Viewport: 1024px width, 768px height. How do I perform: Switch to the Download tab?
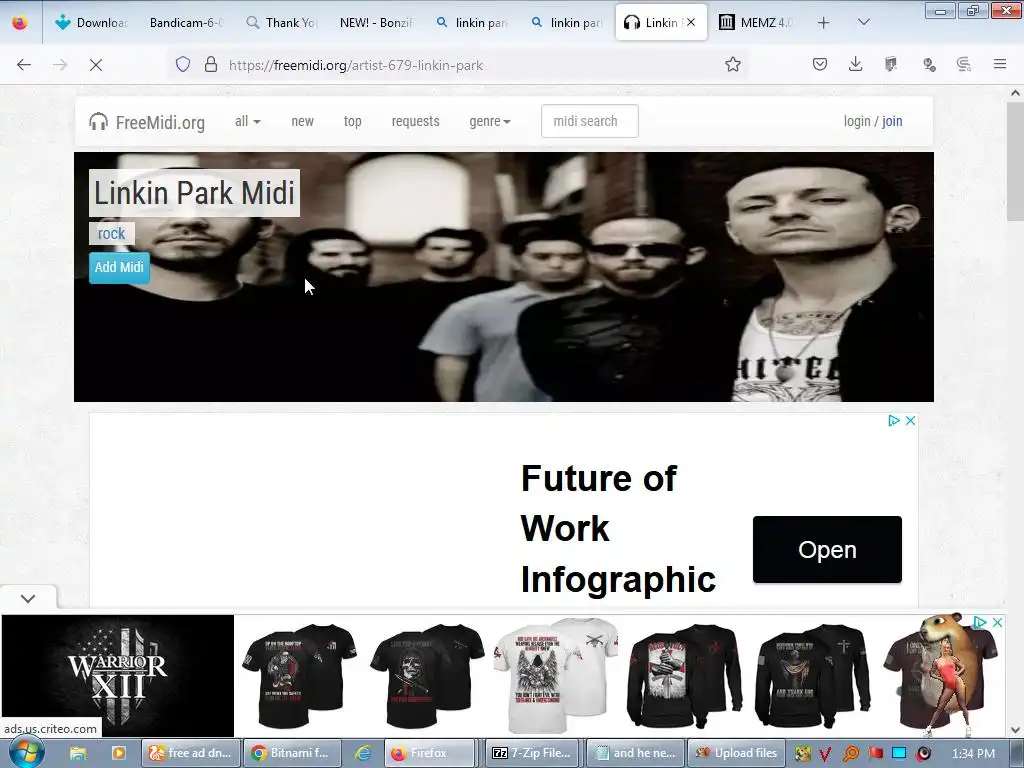90,22
